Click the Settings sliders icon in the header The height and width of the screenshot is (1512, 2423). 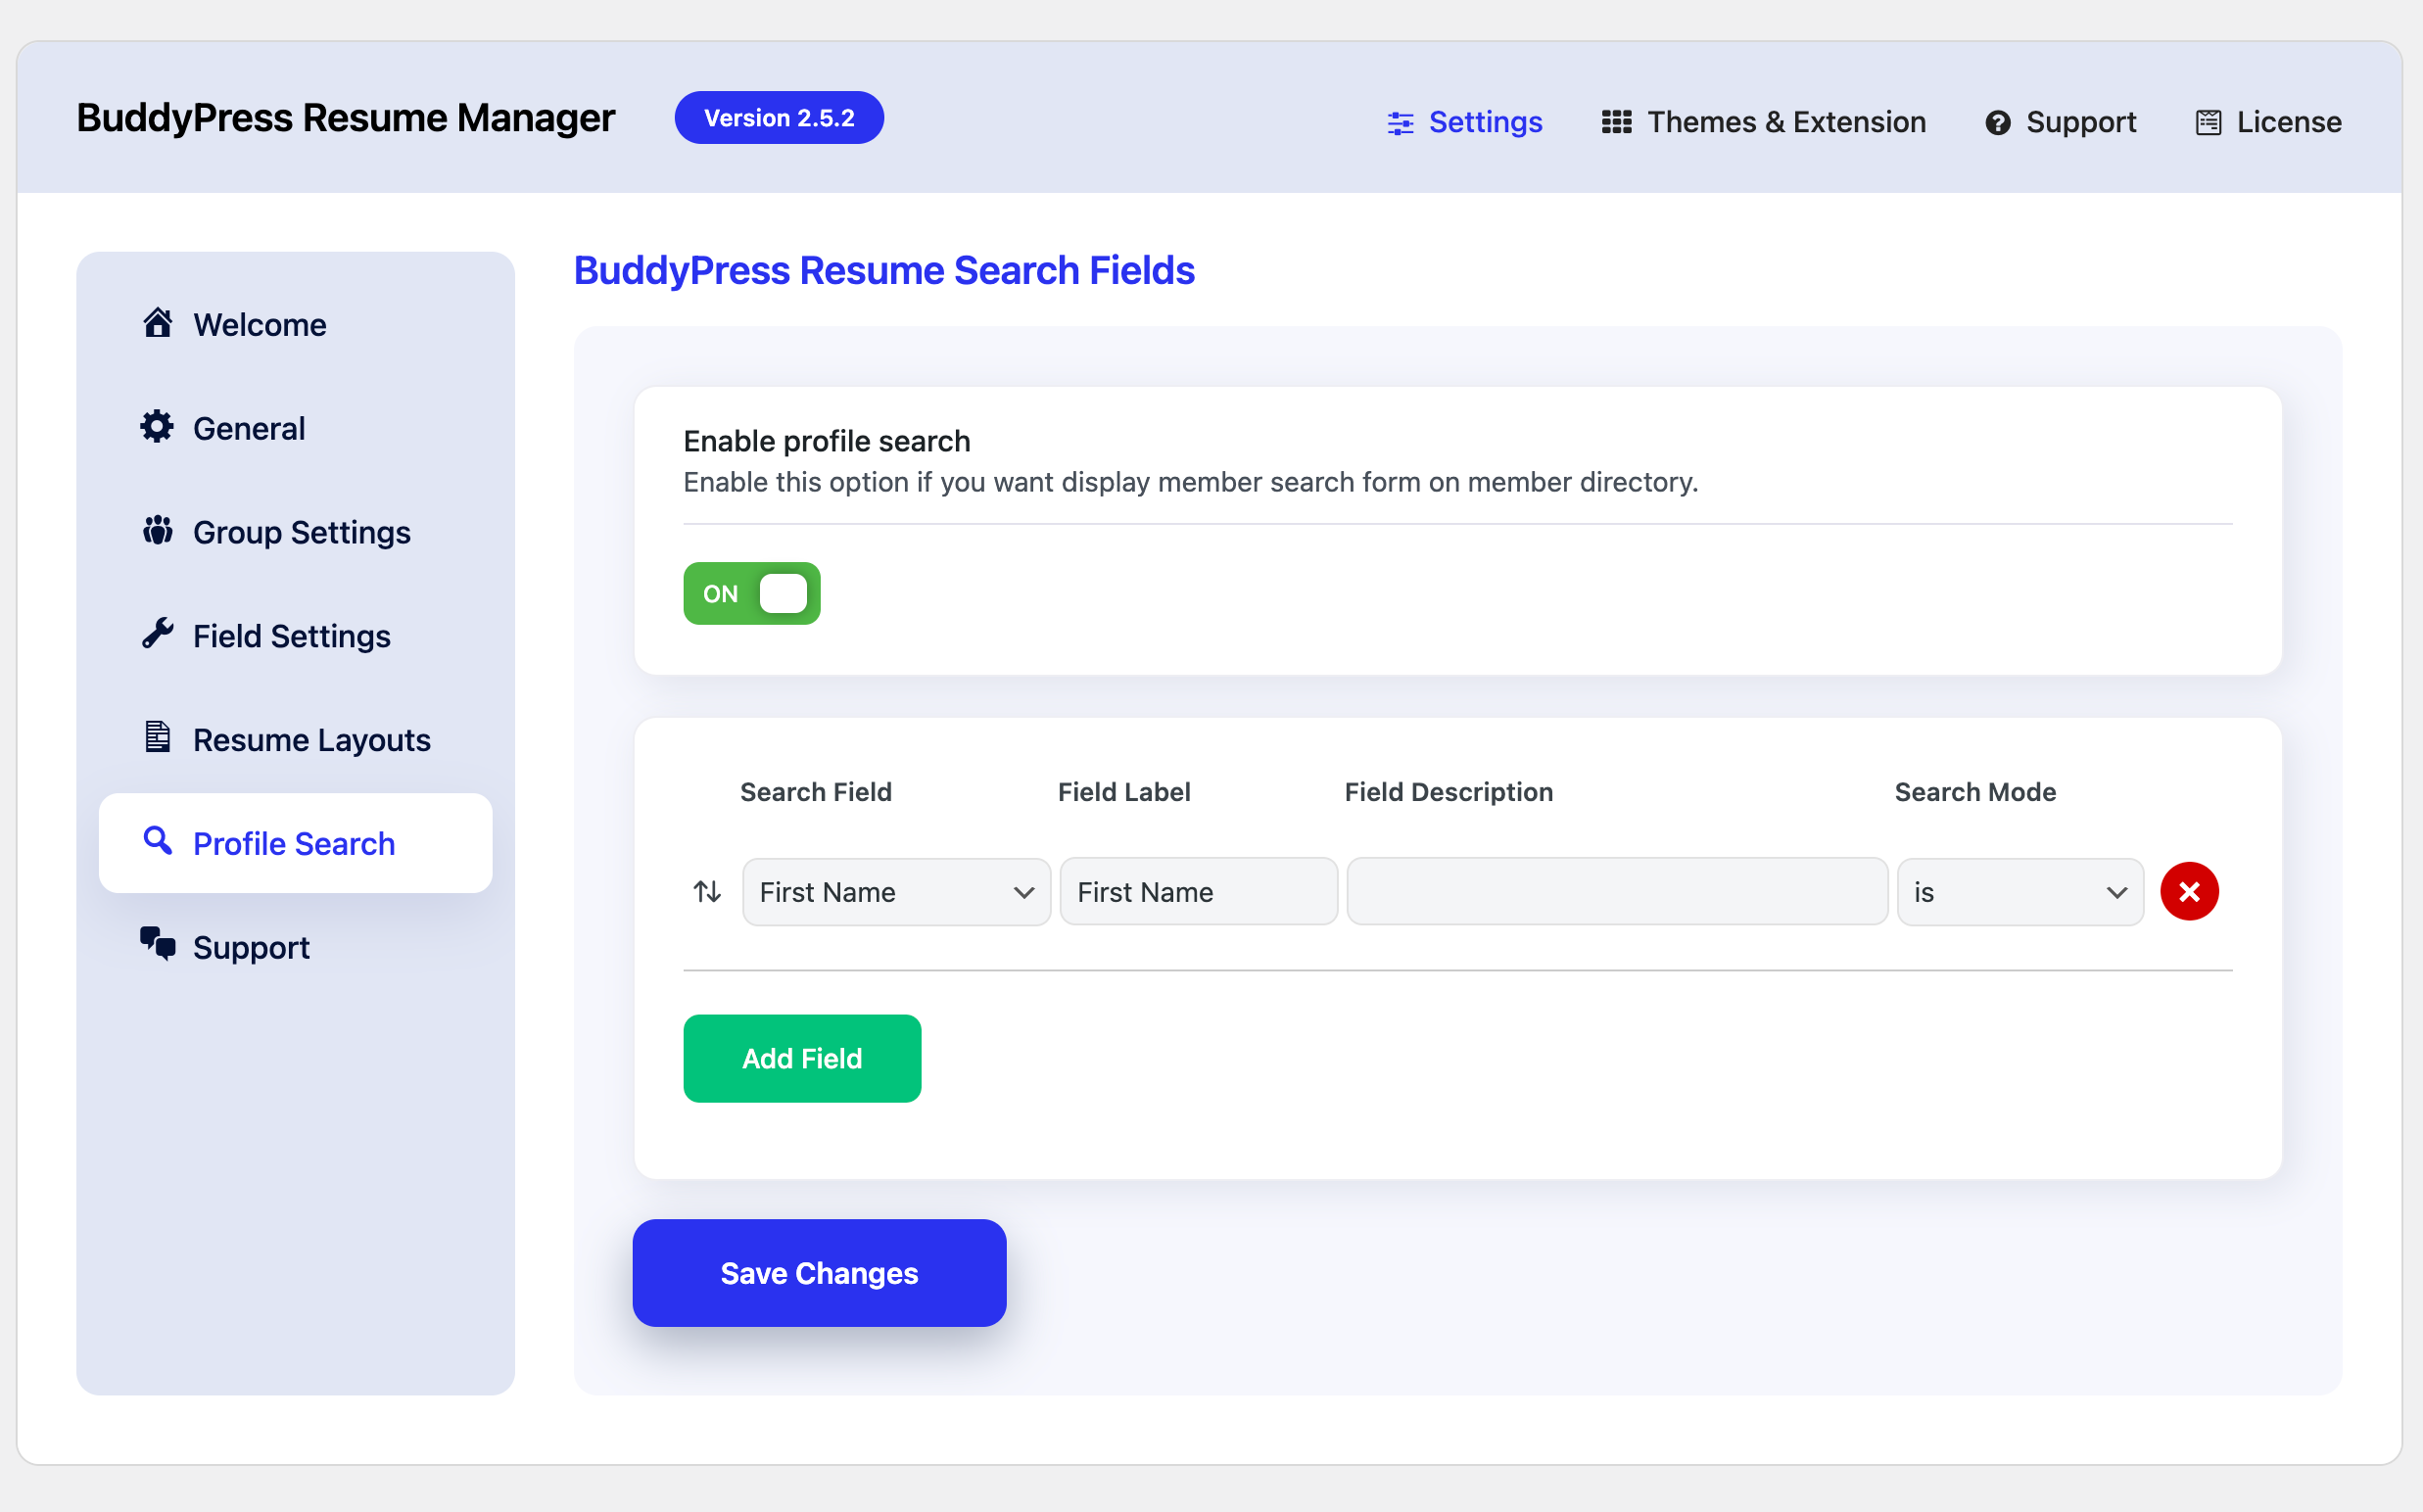pos(1400,121)
